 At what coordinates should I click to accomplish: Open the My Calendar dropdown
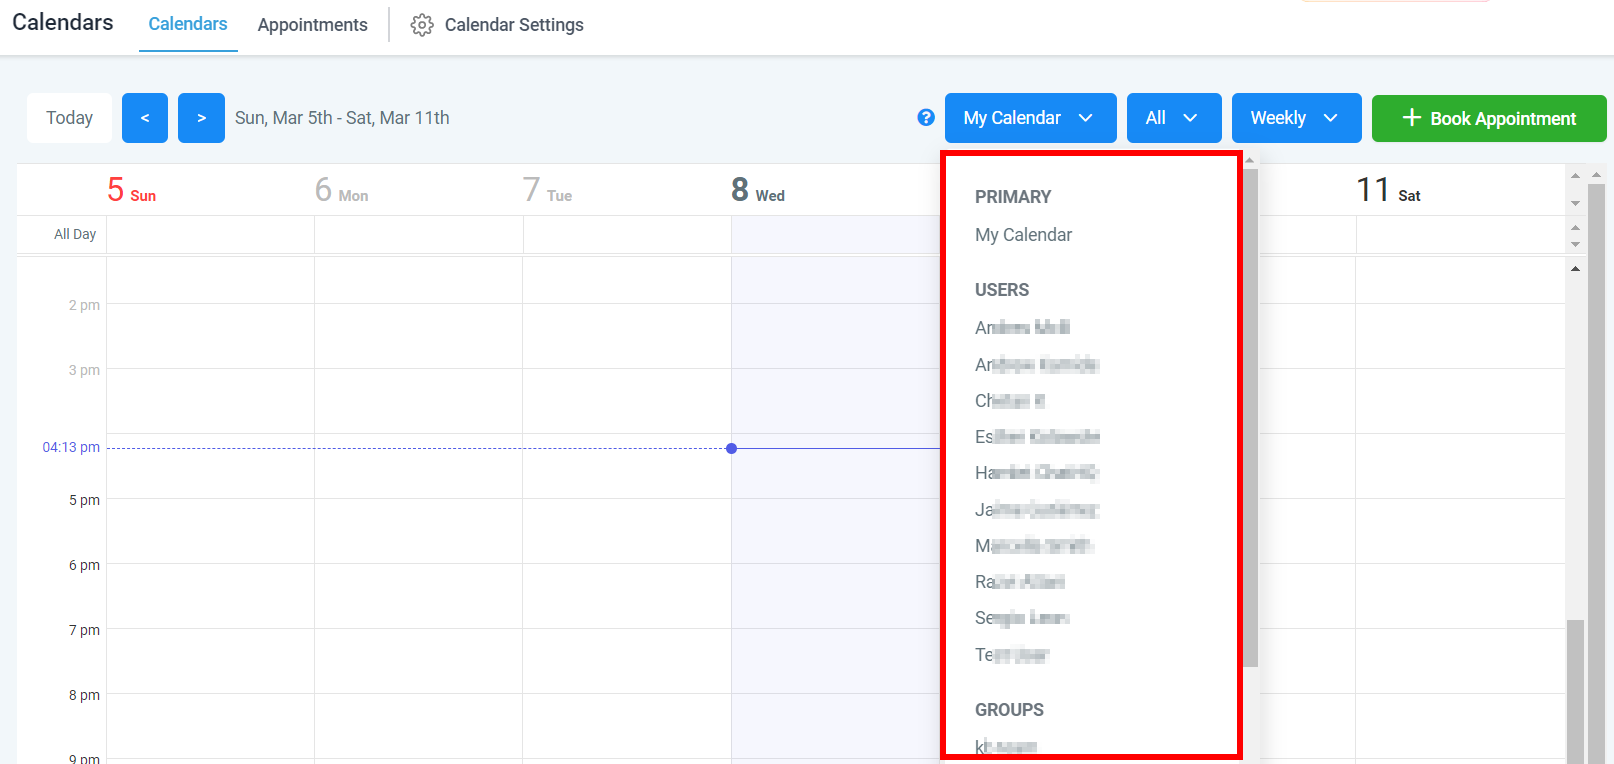1030,118
